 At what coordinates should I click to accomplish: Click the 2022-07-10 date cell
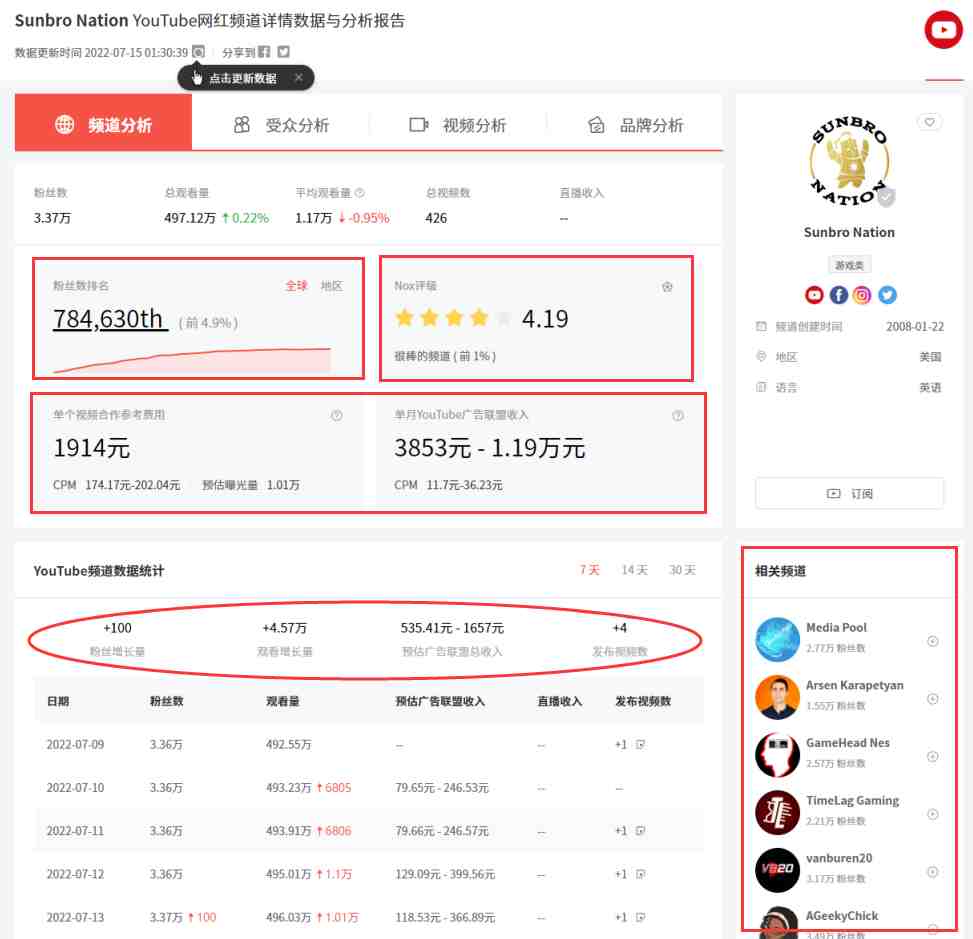(x=75, y=788)
